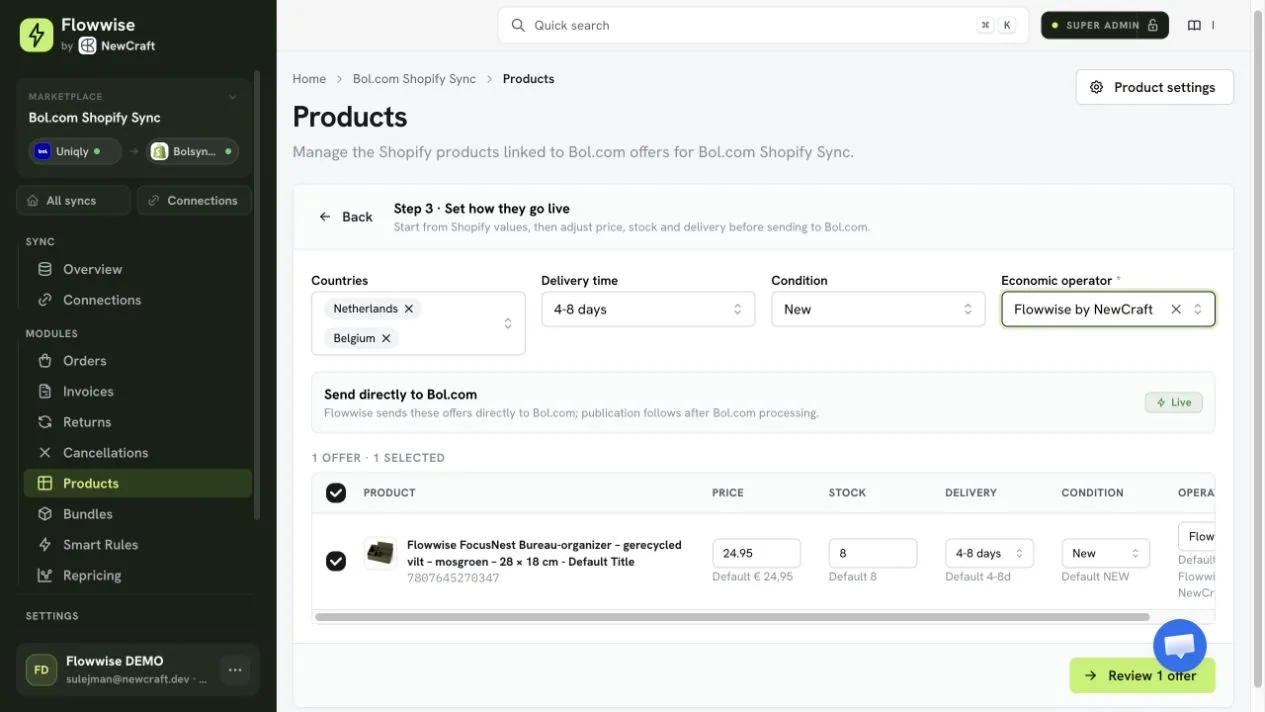
Task: Click the Connections button beside All syncs
Action: click(194, 201)
